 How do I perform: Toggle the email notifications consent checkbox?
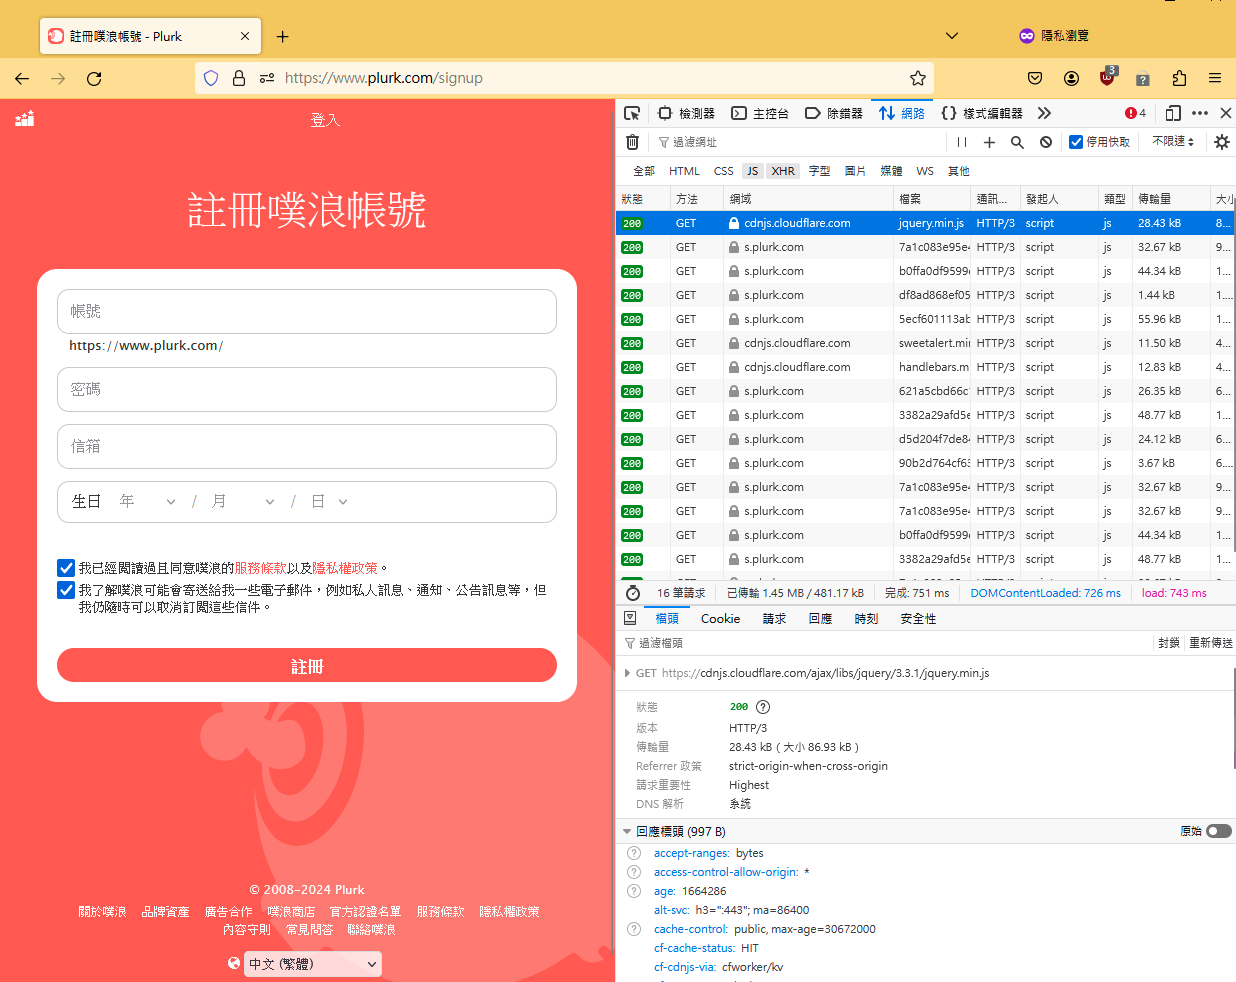pos(66,590)
